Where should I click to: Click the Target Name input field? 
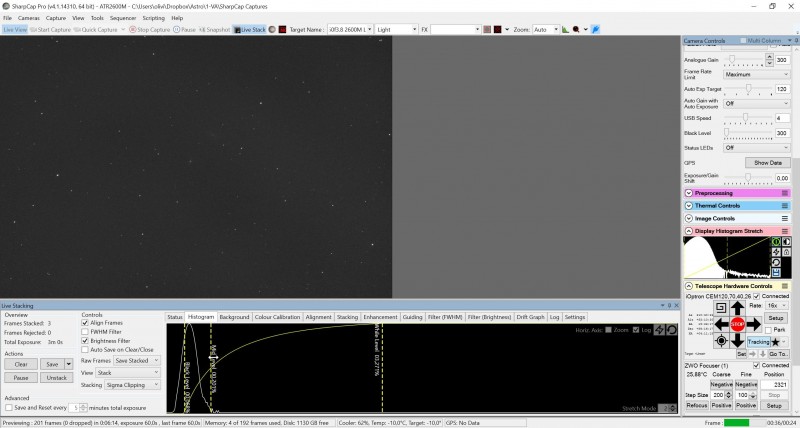click(x=349, y=30)
